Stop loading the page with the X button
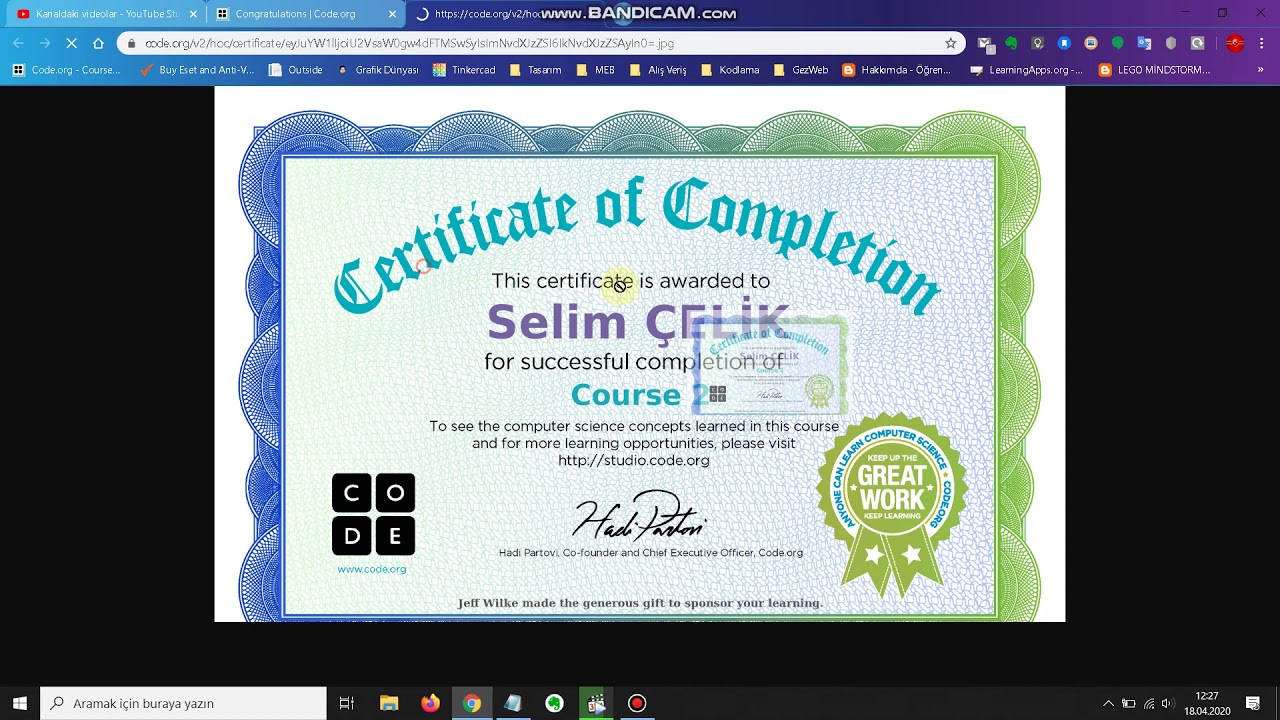 (x=71, y=43)
